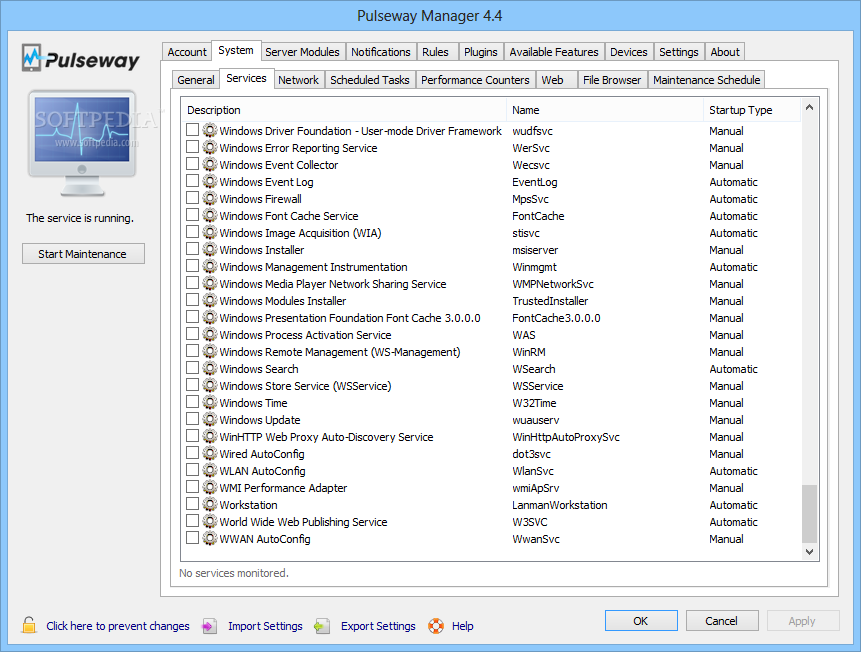Click the Import Settings link
The image size is (861, 652).
tap(265, 626)
